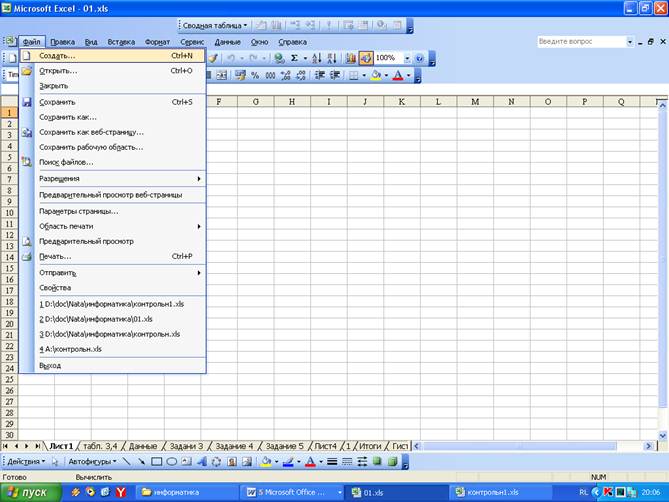Click Insert Diagram icon in Drawing toolbar
This screenshot has width=669, height=502.
click(x=216, y=461)
